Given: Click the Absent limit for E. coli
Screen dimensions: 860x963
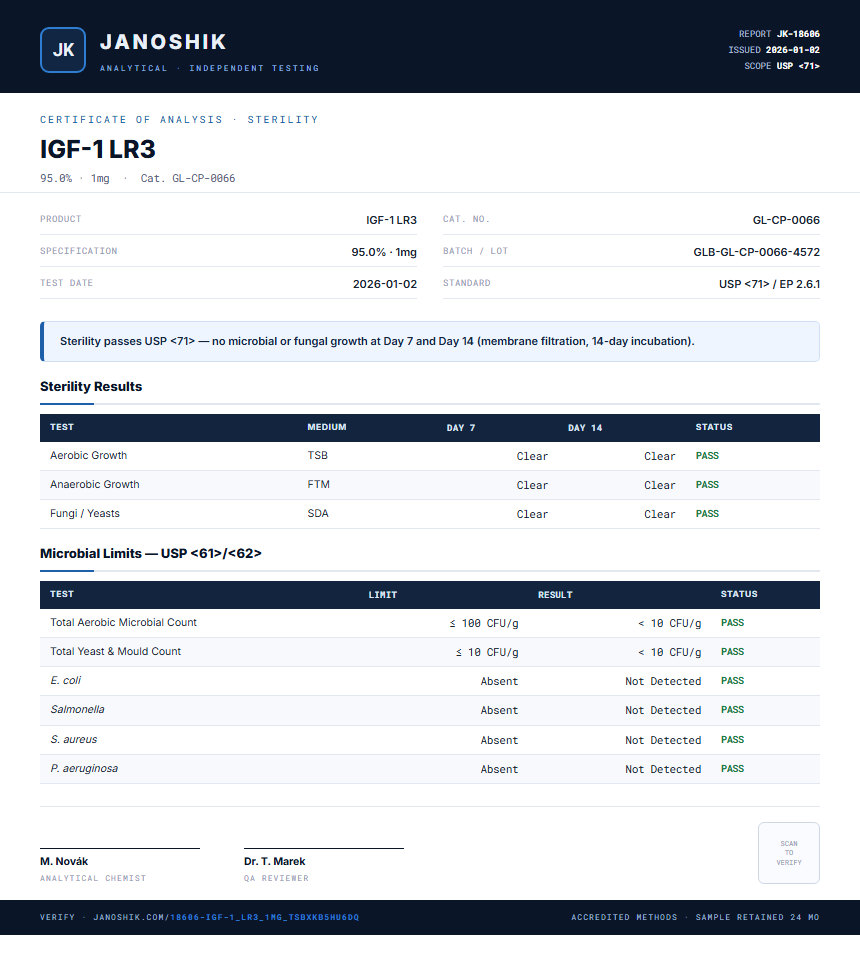Looking at the screenshot, I should [499, 681].
